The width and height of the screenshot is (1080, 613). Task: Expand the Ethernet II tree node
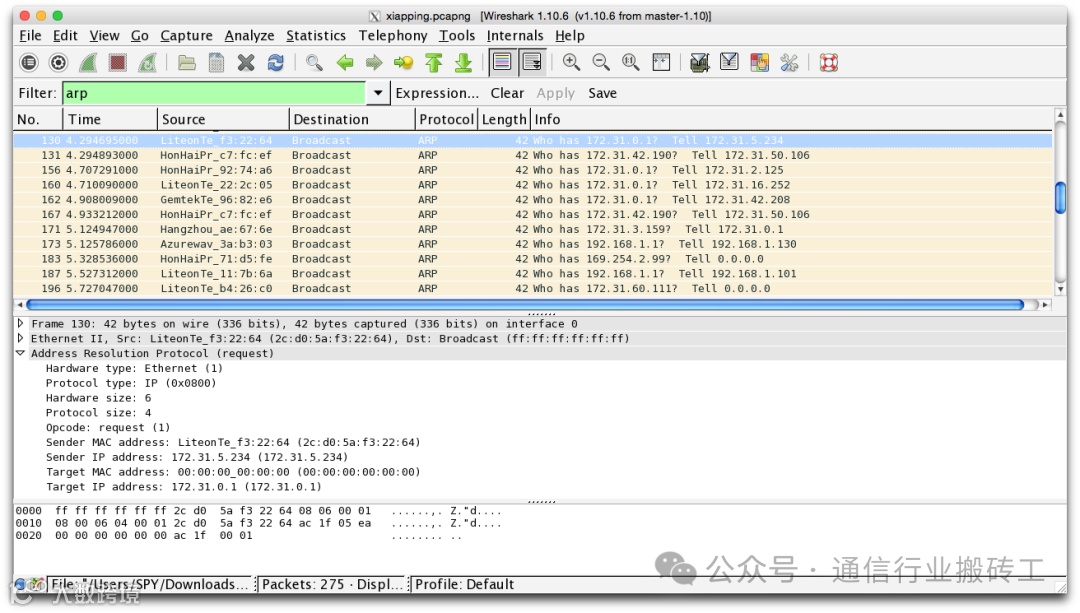click(20, 338)
